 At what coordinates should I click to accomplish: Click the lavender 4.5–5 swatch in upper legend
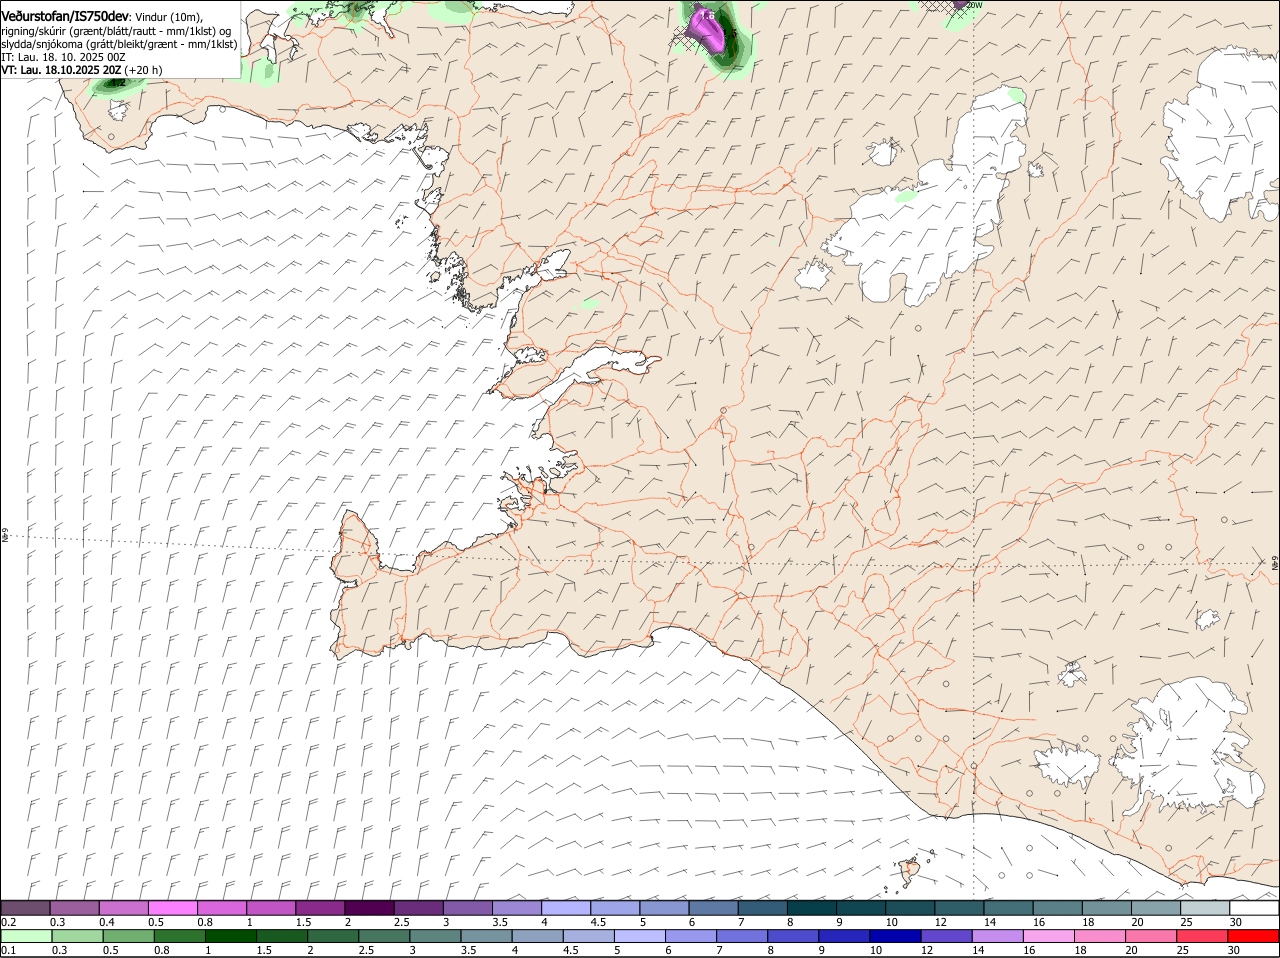pyautogui.click(x=615, y=908)
